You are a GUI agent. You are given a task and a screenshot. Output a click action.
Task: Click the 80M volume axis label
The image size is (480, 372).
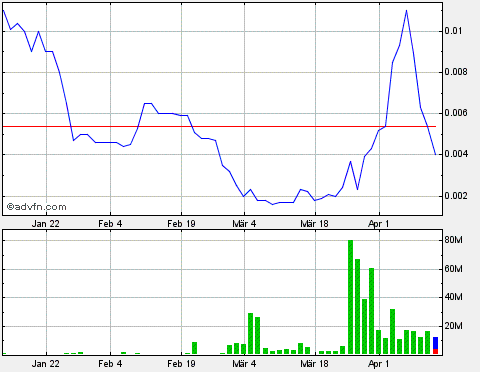click(453, 240)
